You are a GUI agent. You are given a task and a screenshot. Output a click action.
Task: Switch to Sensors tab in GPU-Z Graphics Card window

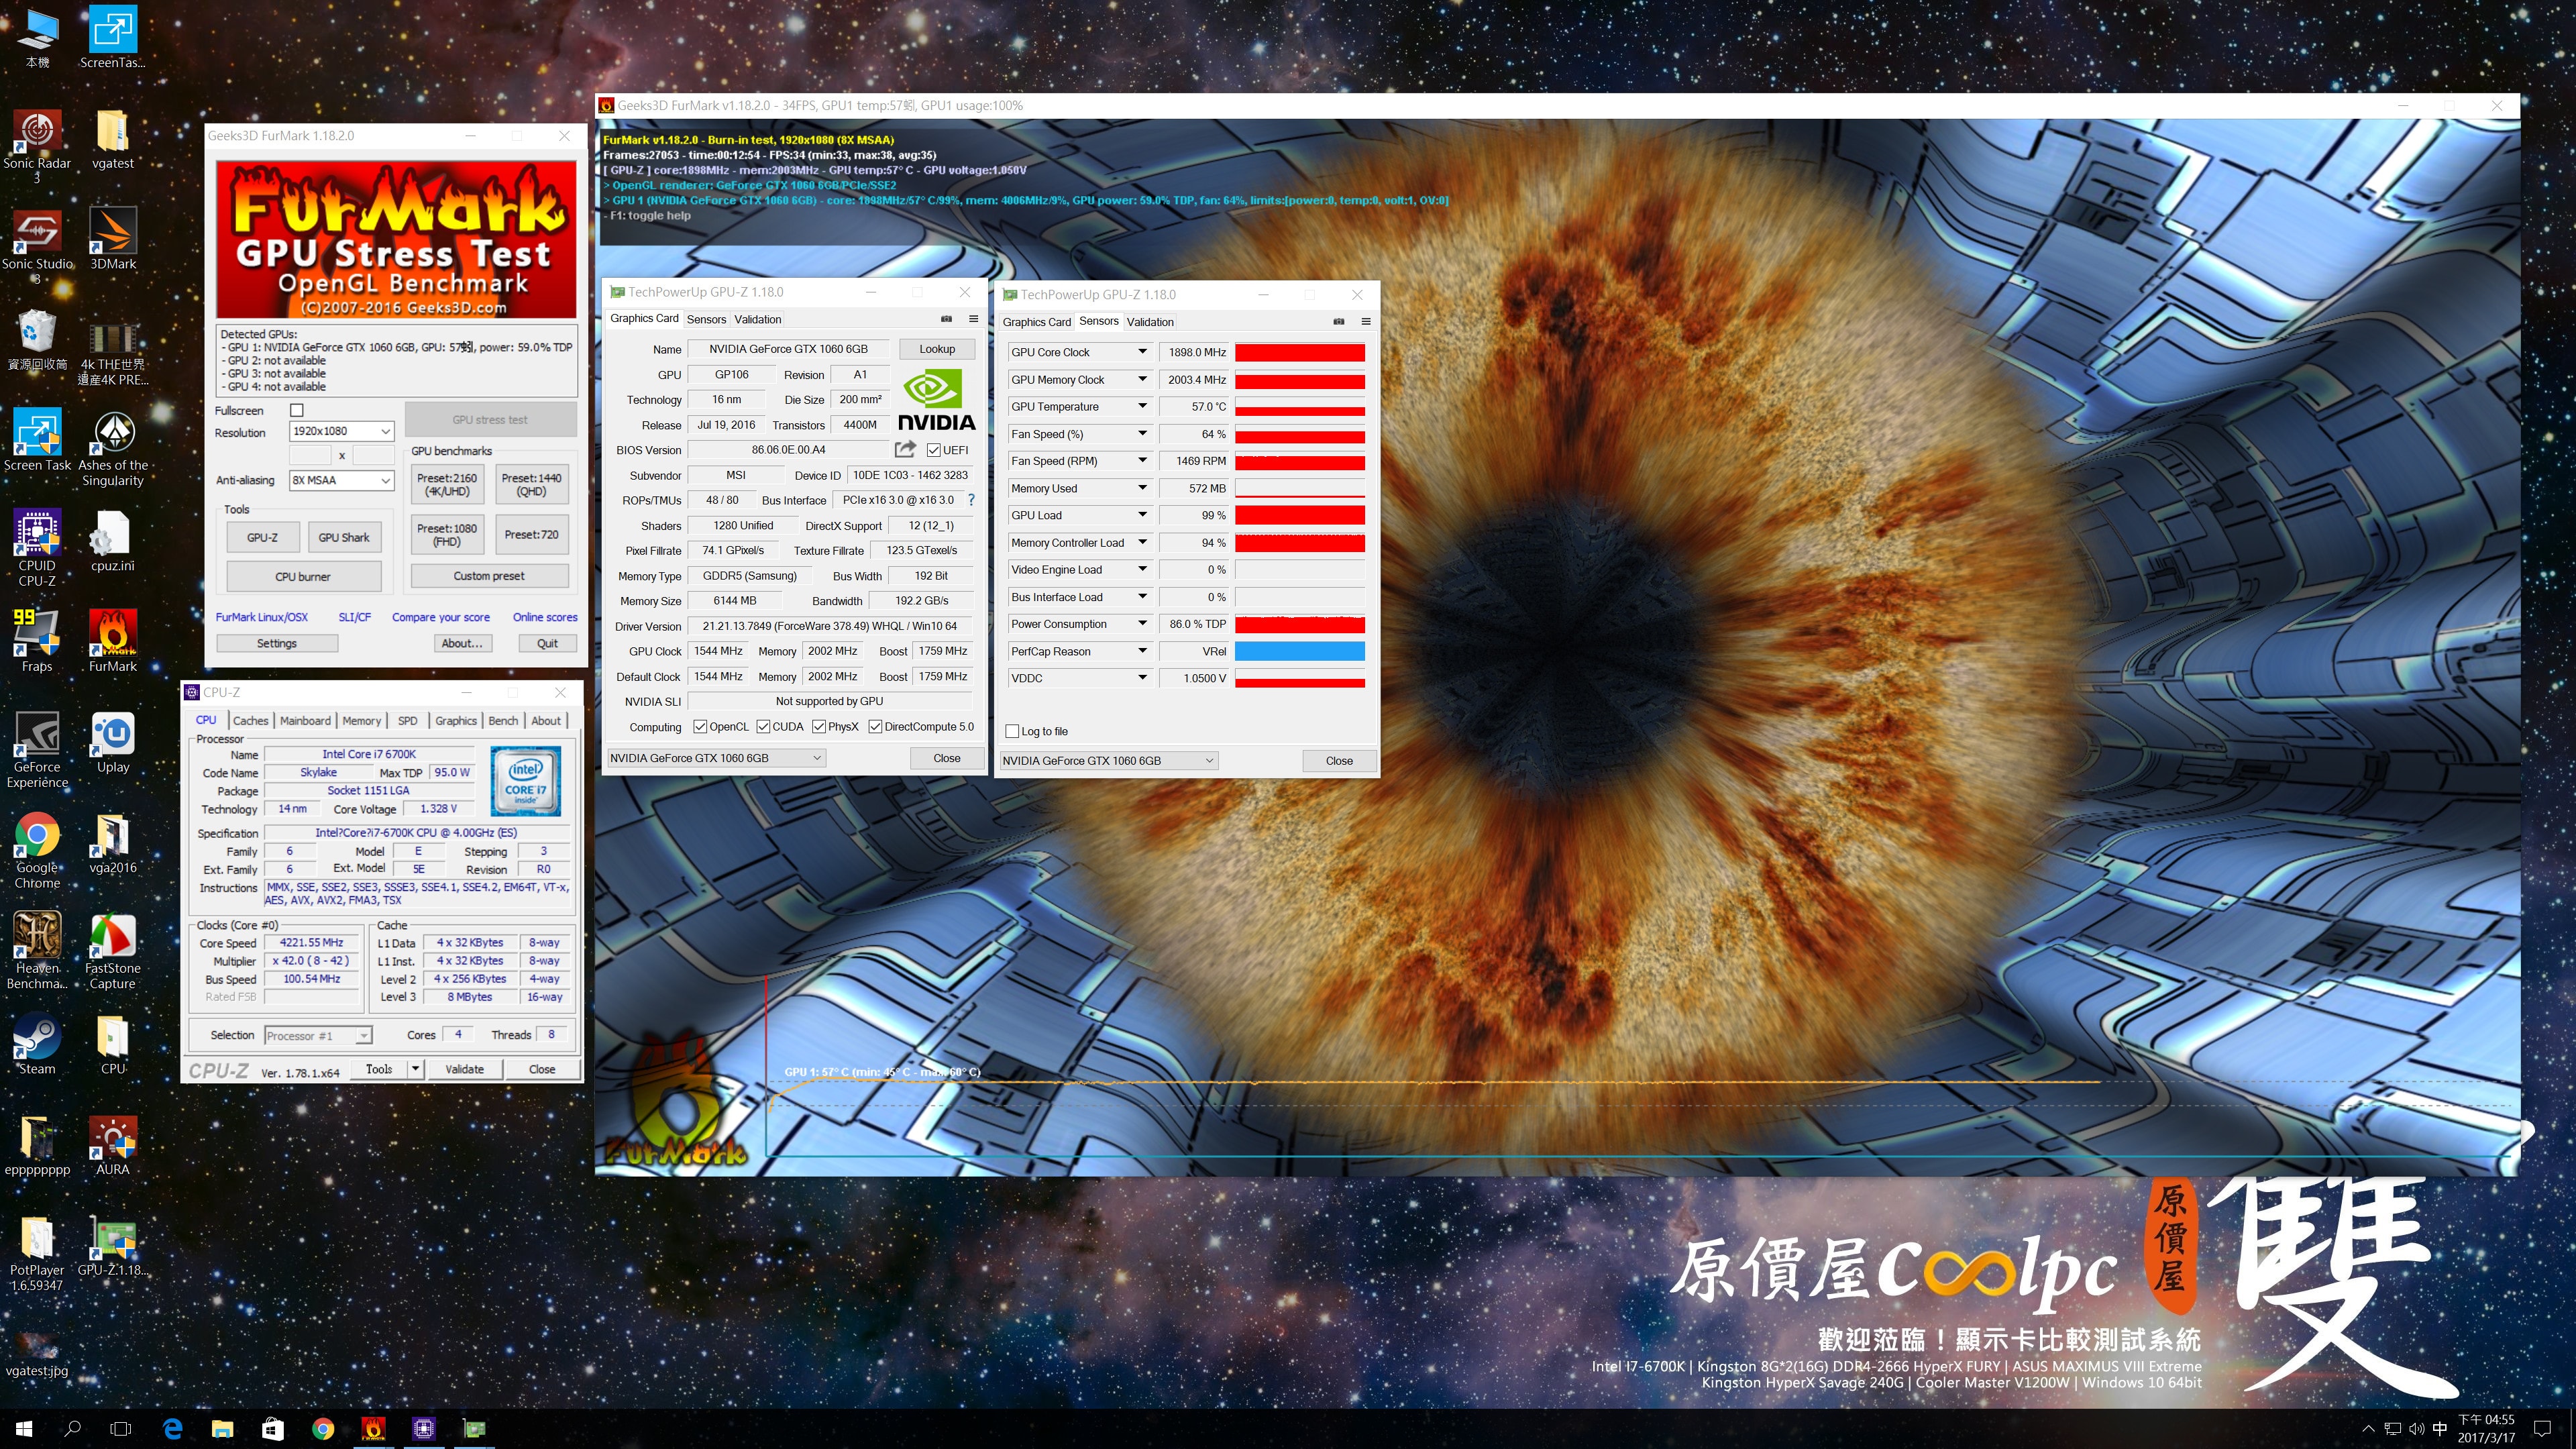click(x=706, y=319)
